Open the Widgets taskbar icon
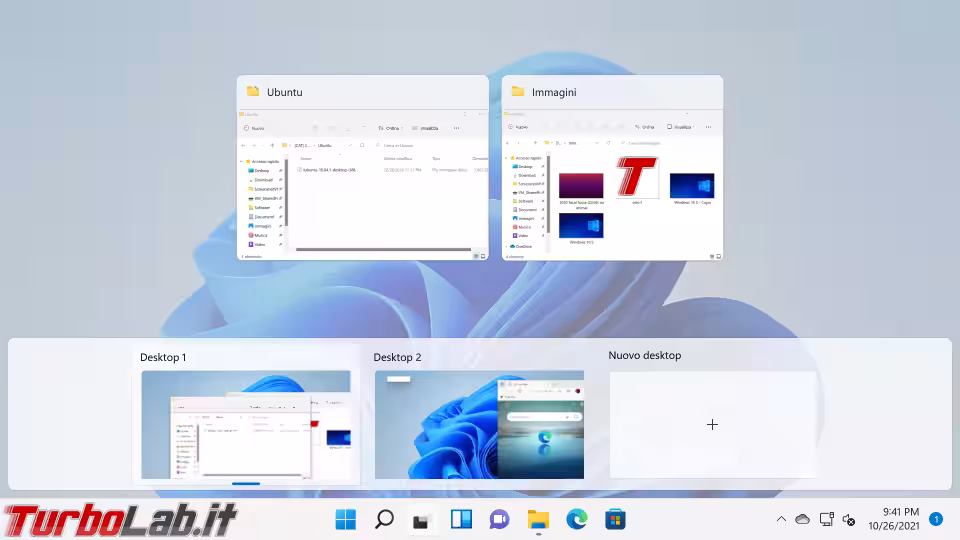960x540 pixels. pos(461,519)
